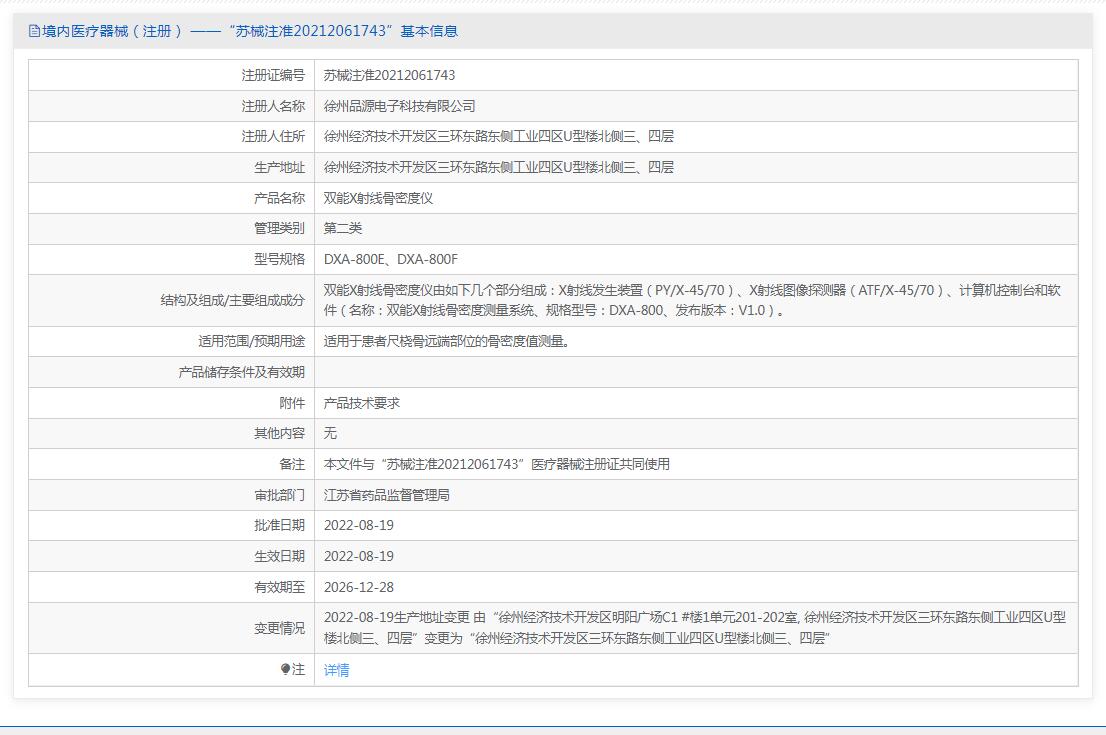The image size is (1106, 735).
Task: Click the 变更情况 row label
Action: [279, 628]
